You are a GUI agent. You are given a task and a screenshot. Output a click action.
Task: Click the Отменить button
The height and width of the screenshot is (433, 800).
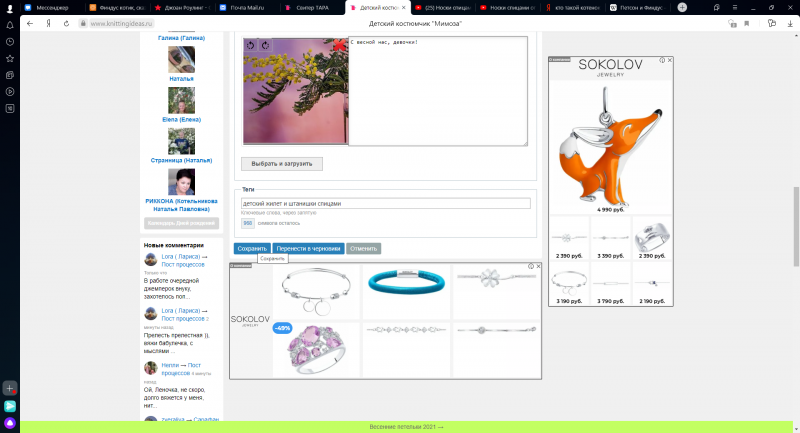point(363,248)
